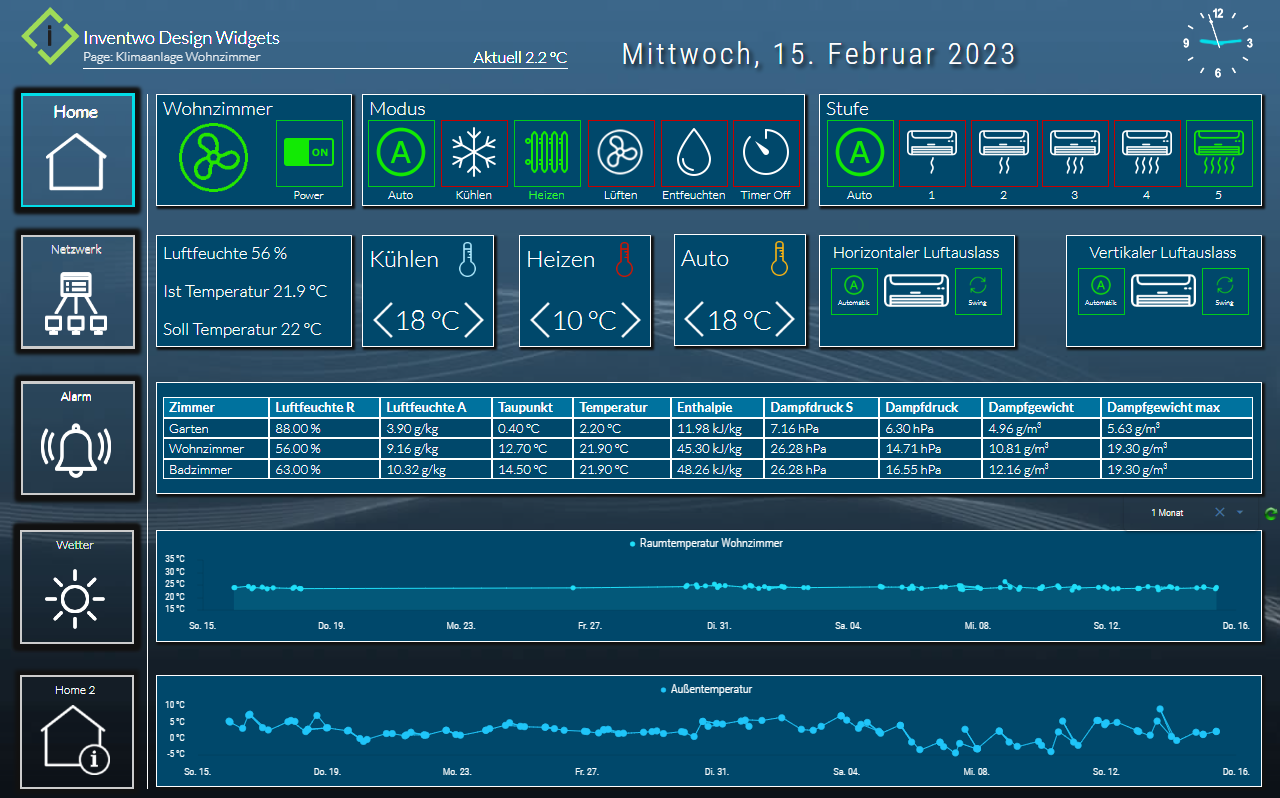1280x798 pixels.
Task: Select the Garten table row
Action: (x=708, y=428)
